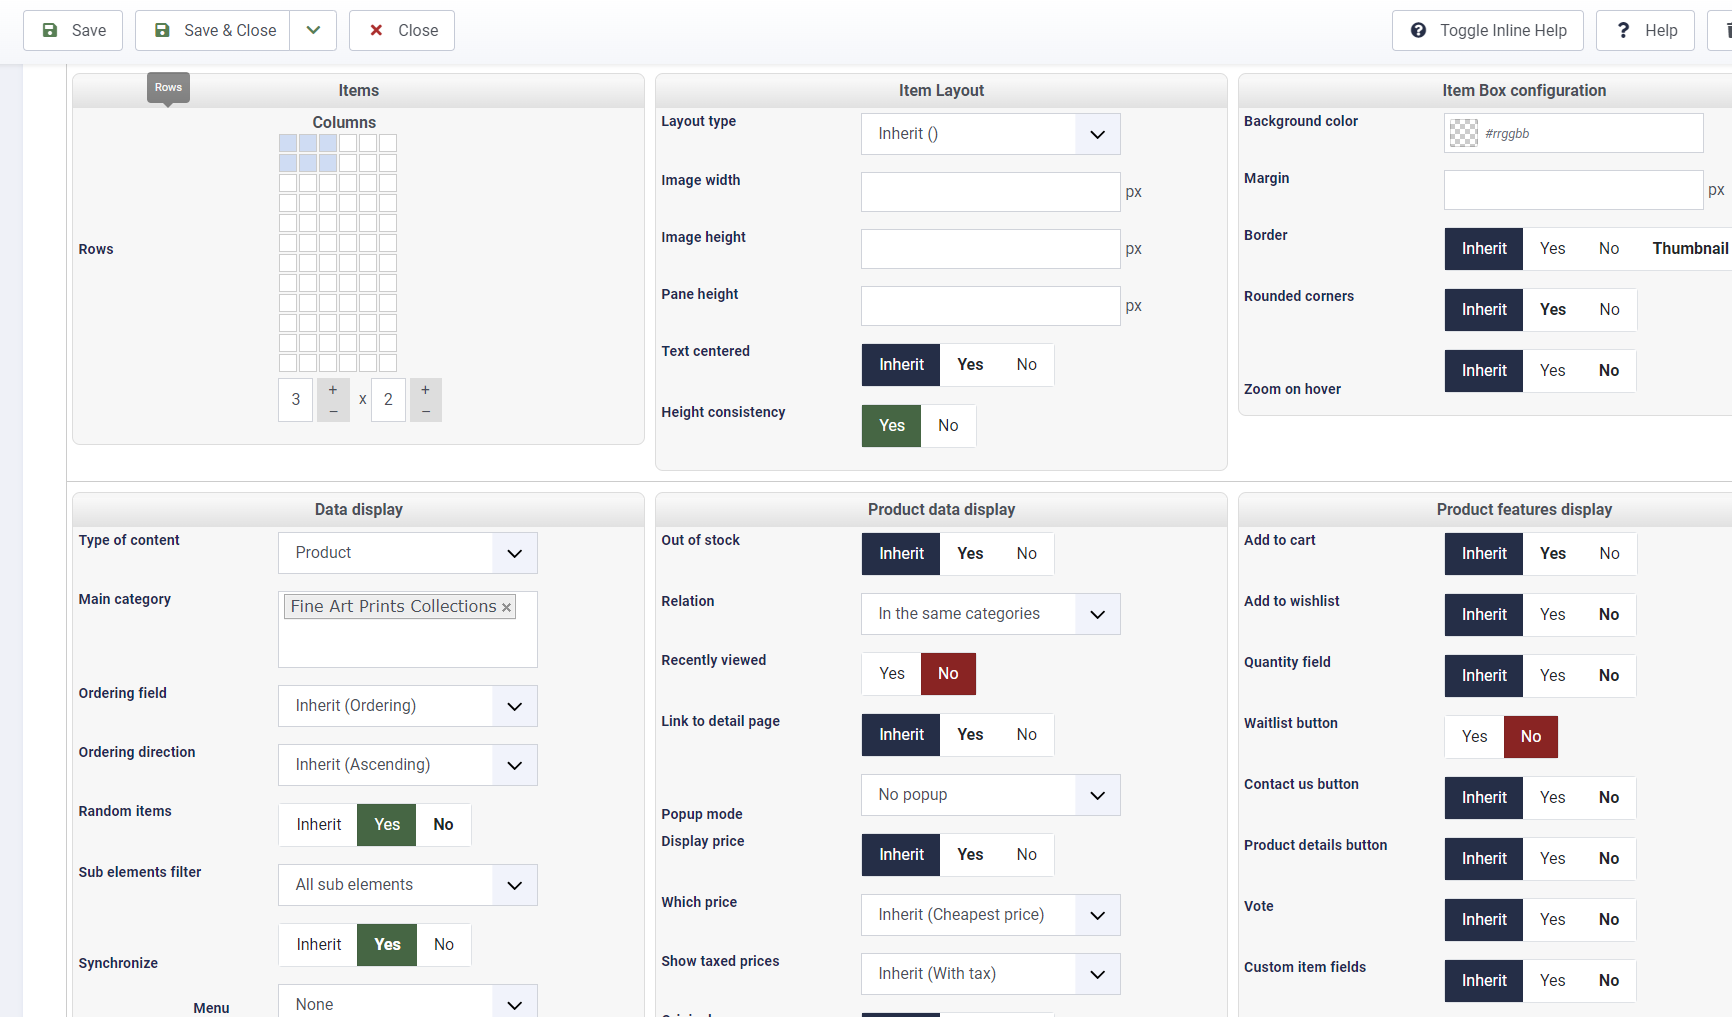The height and width of the screenshot is (1017, 1732).
Task: Click Save & Close
Action: [x=213, y=30]
